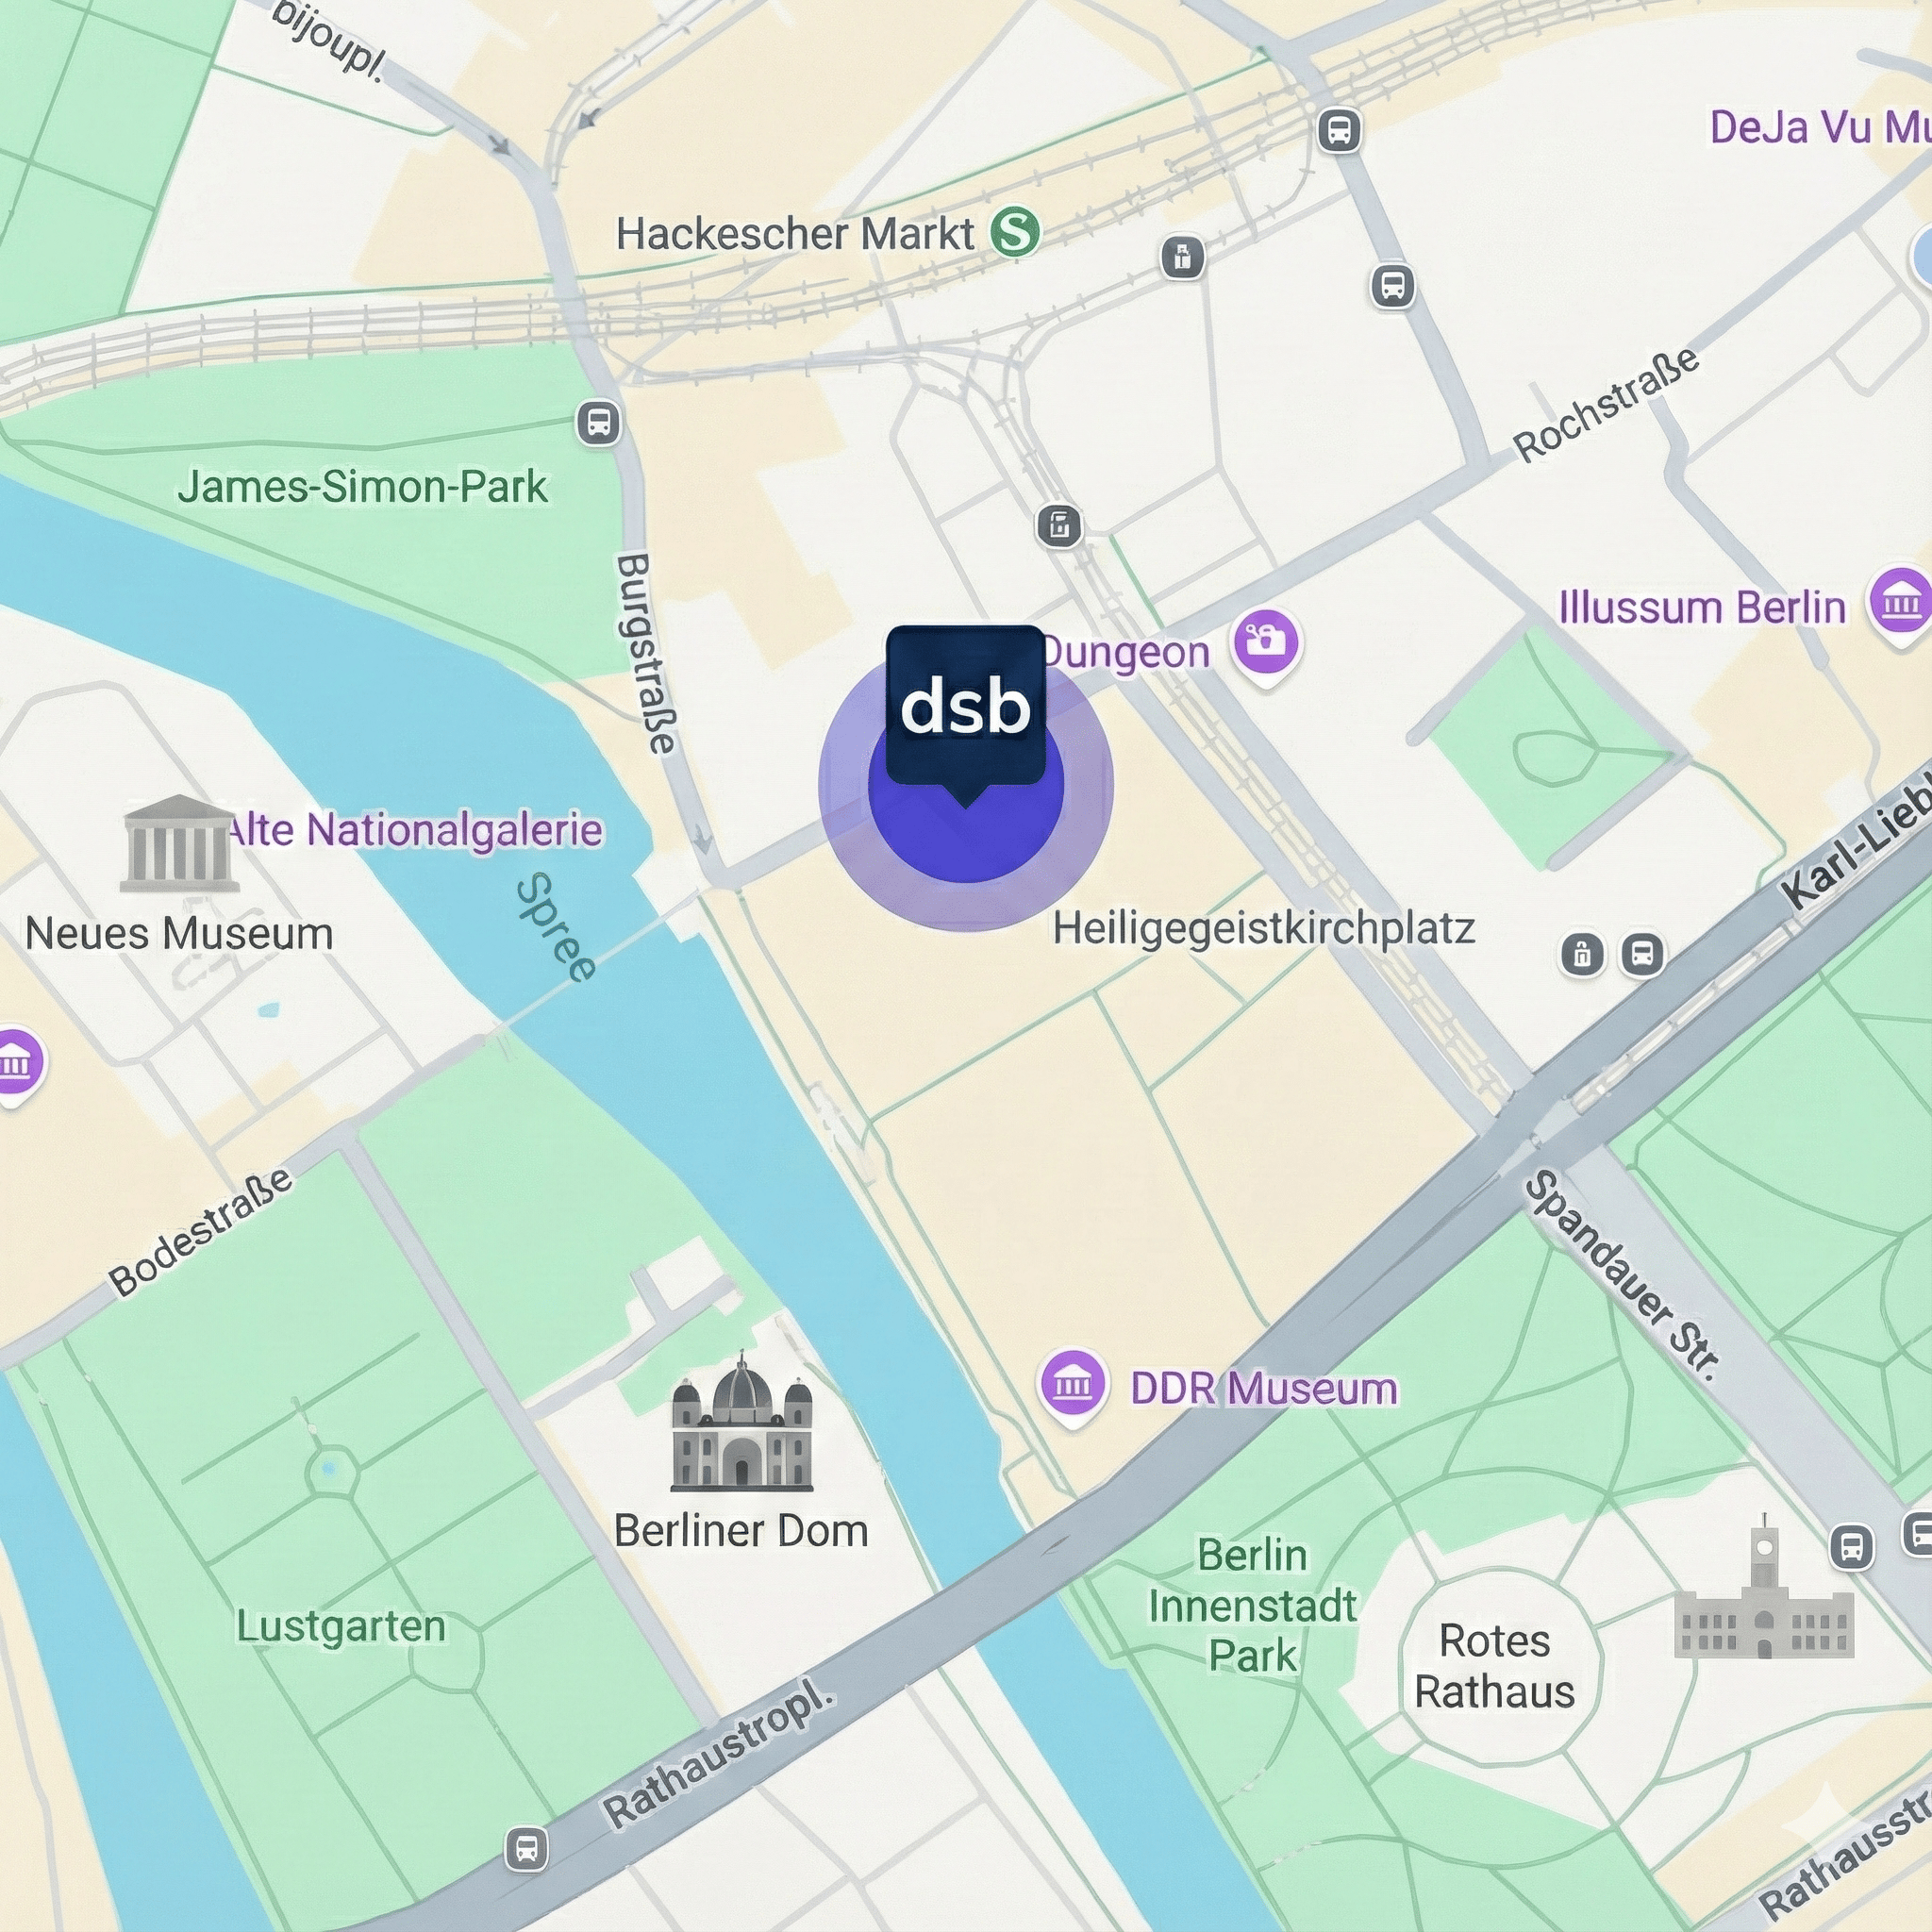Click the Spree river label
1932x1932 pixels.
click(556, 927)
